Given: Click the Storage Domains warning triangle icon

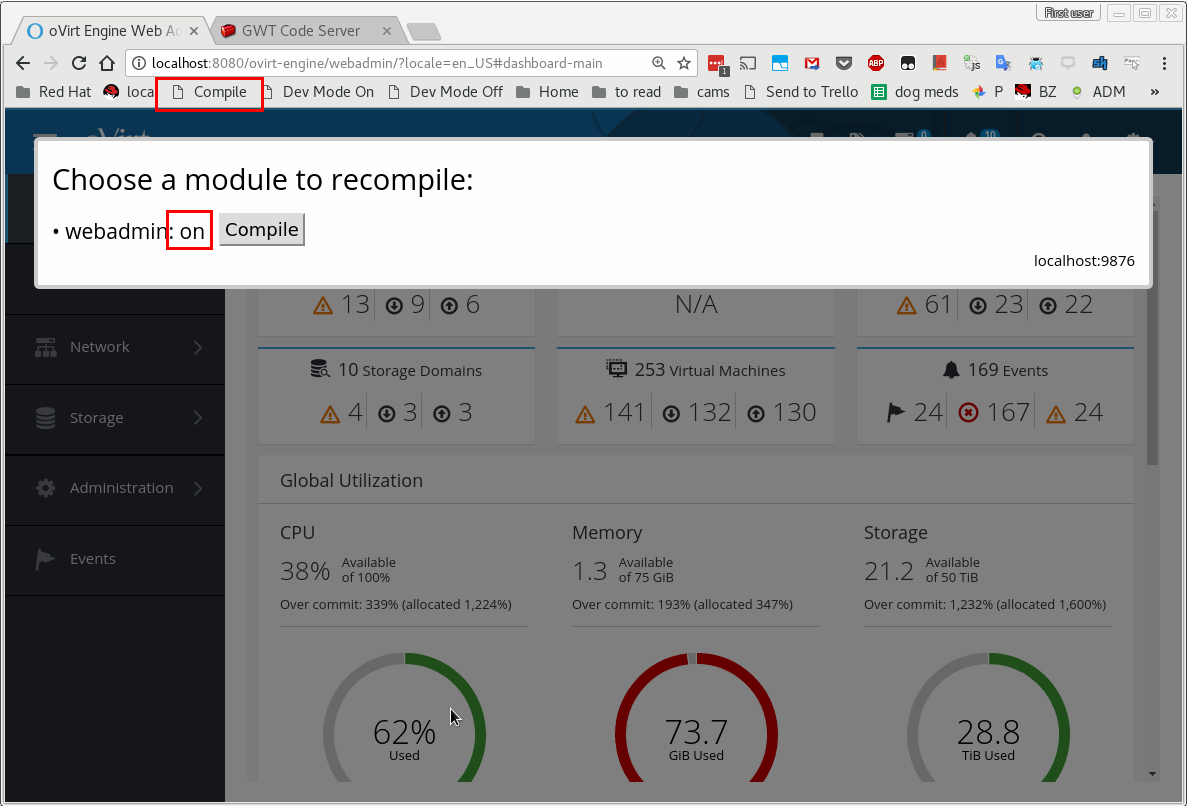Looking at the screenshot, I should 331,412.
